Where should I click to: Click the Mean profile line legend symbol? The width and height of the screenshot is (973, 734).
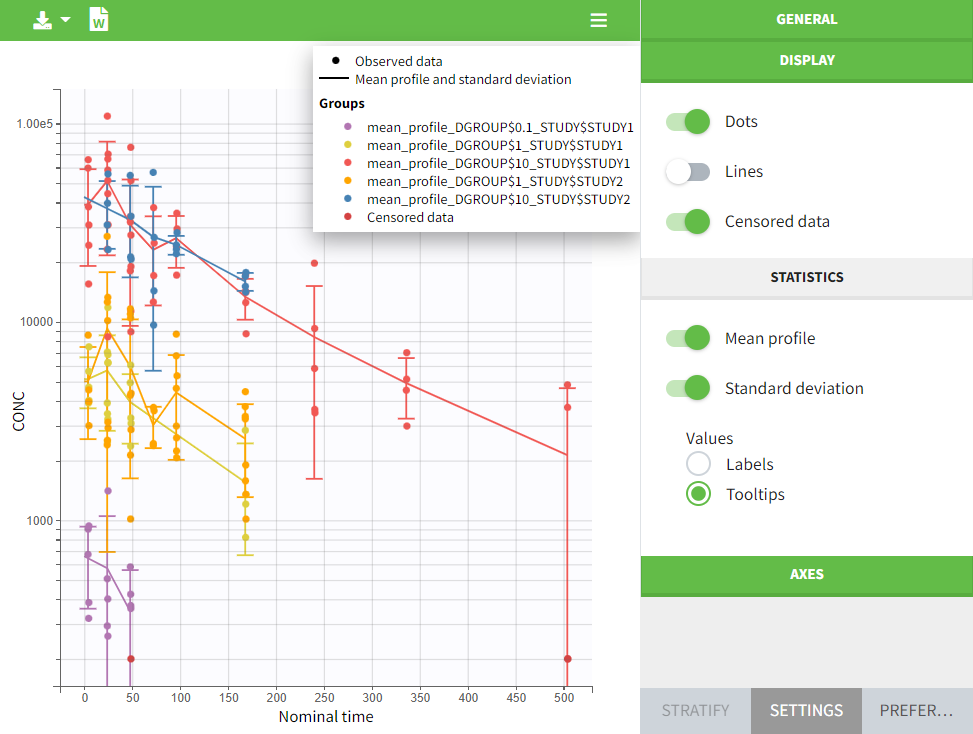point(335,80)
